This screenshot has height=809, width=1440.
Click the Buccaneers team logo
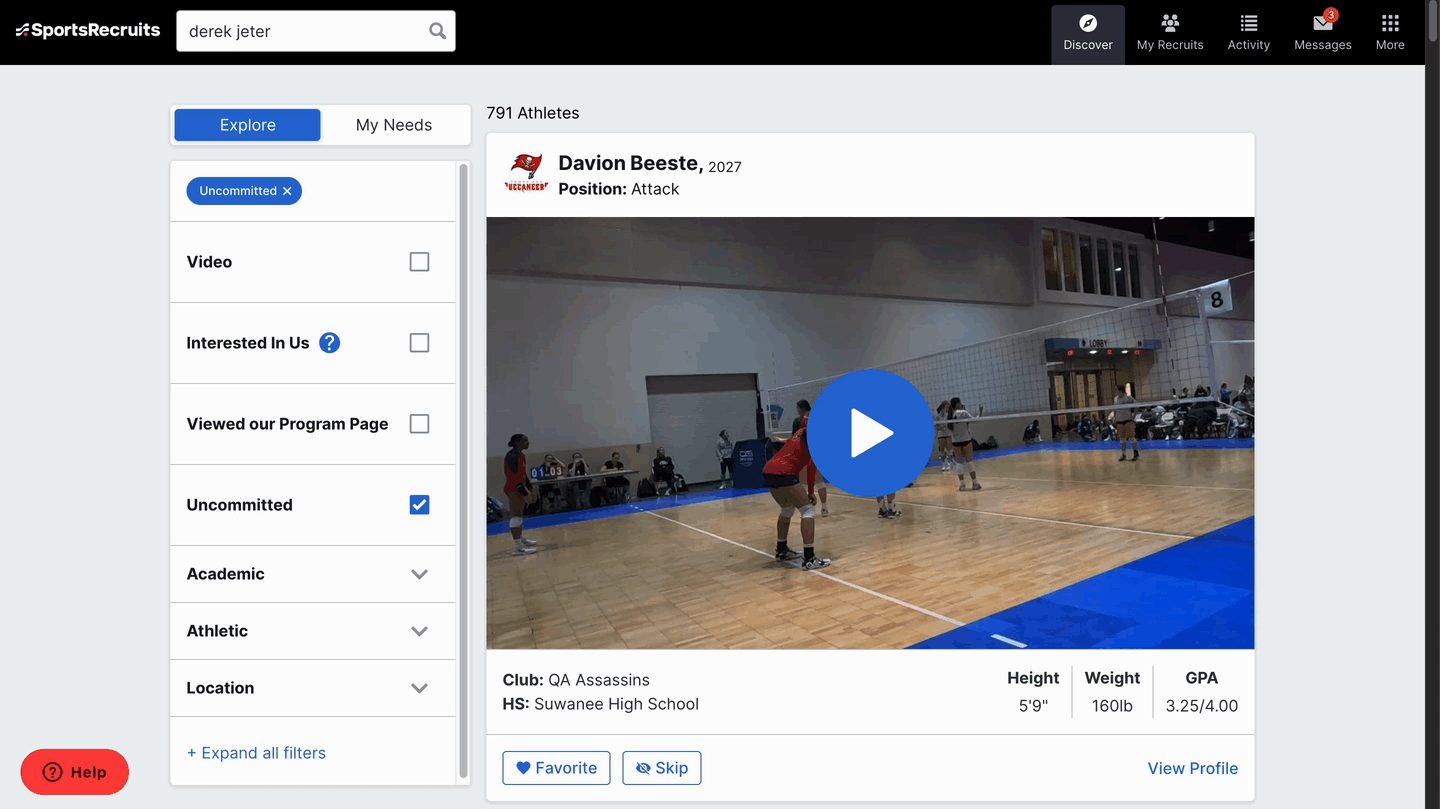[x=526, y=173]
